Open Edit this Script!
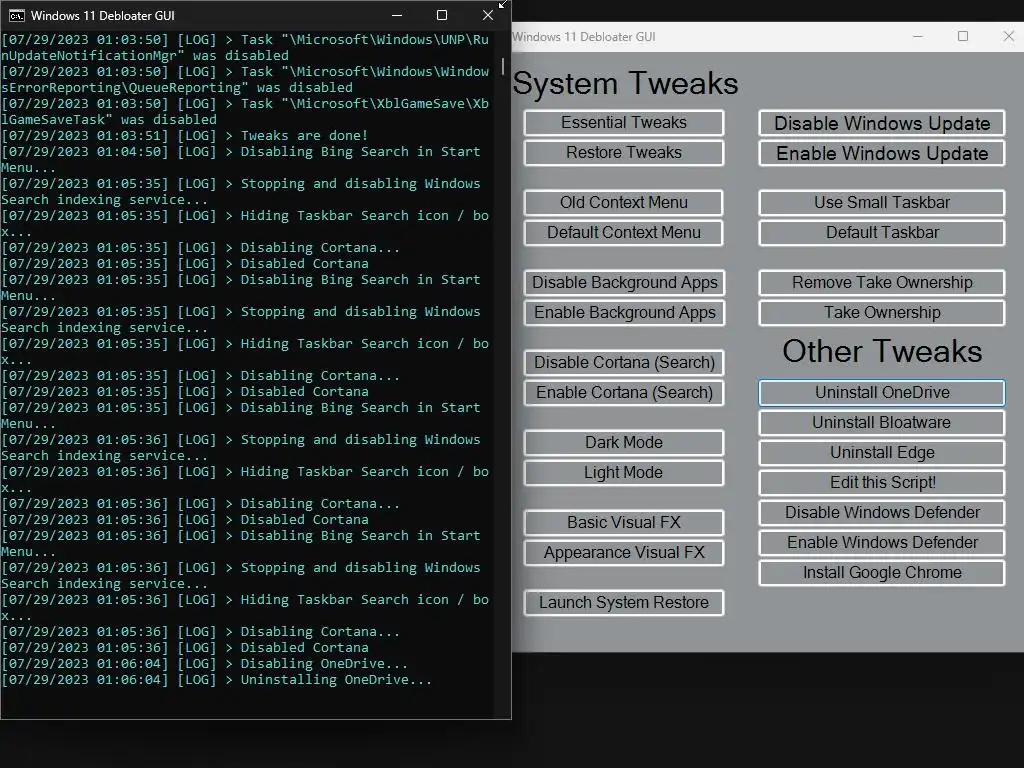Screen dimensions: 1024x768 click(x=882, y=483)
